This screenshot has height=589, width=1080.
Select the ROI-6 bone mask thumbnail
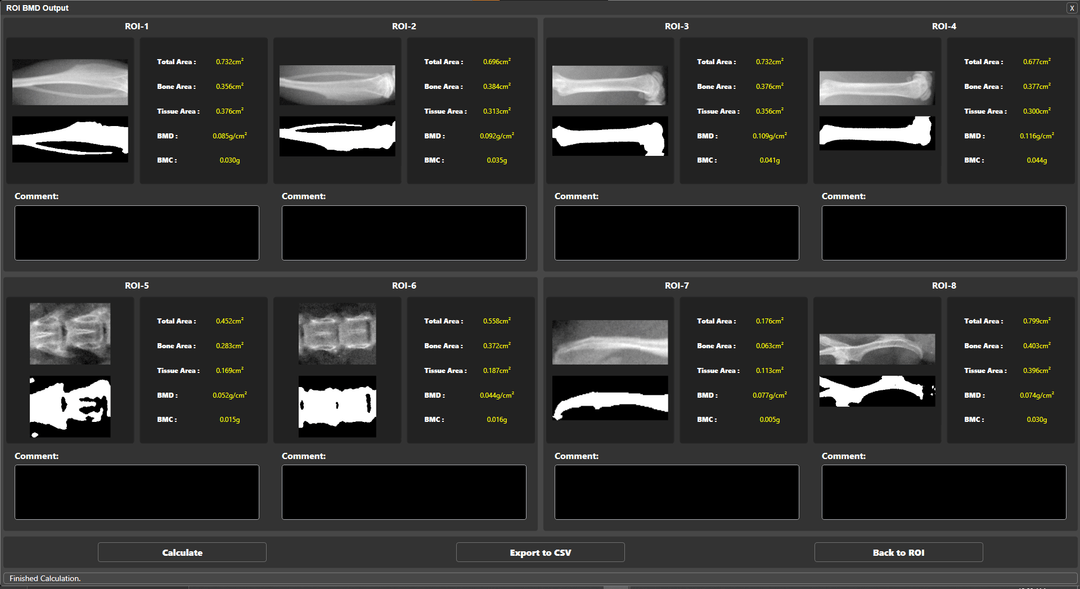pyautogui.click(x=338, y=406)
